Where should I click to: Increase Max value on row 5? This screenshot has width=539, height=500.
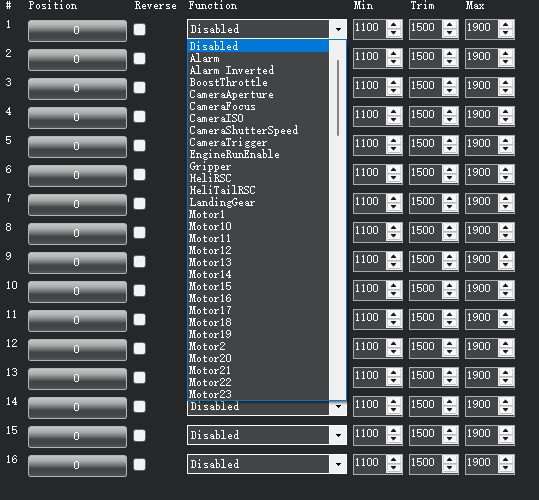click(x=506, y=141)
